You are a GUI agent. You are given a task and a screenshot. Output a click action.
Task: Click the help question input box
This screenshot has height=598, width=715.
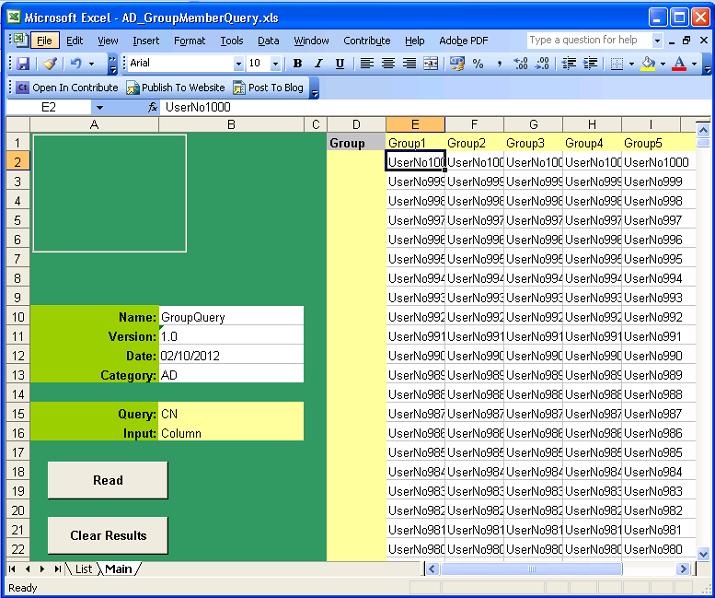pos(587,41)
